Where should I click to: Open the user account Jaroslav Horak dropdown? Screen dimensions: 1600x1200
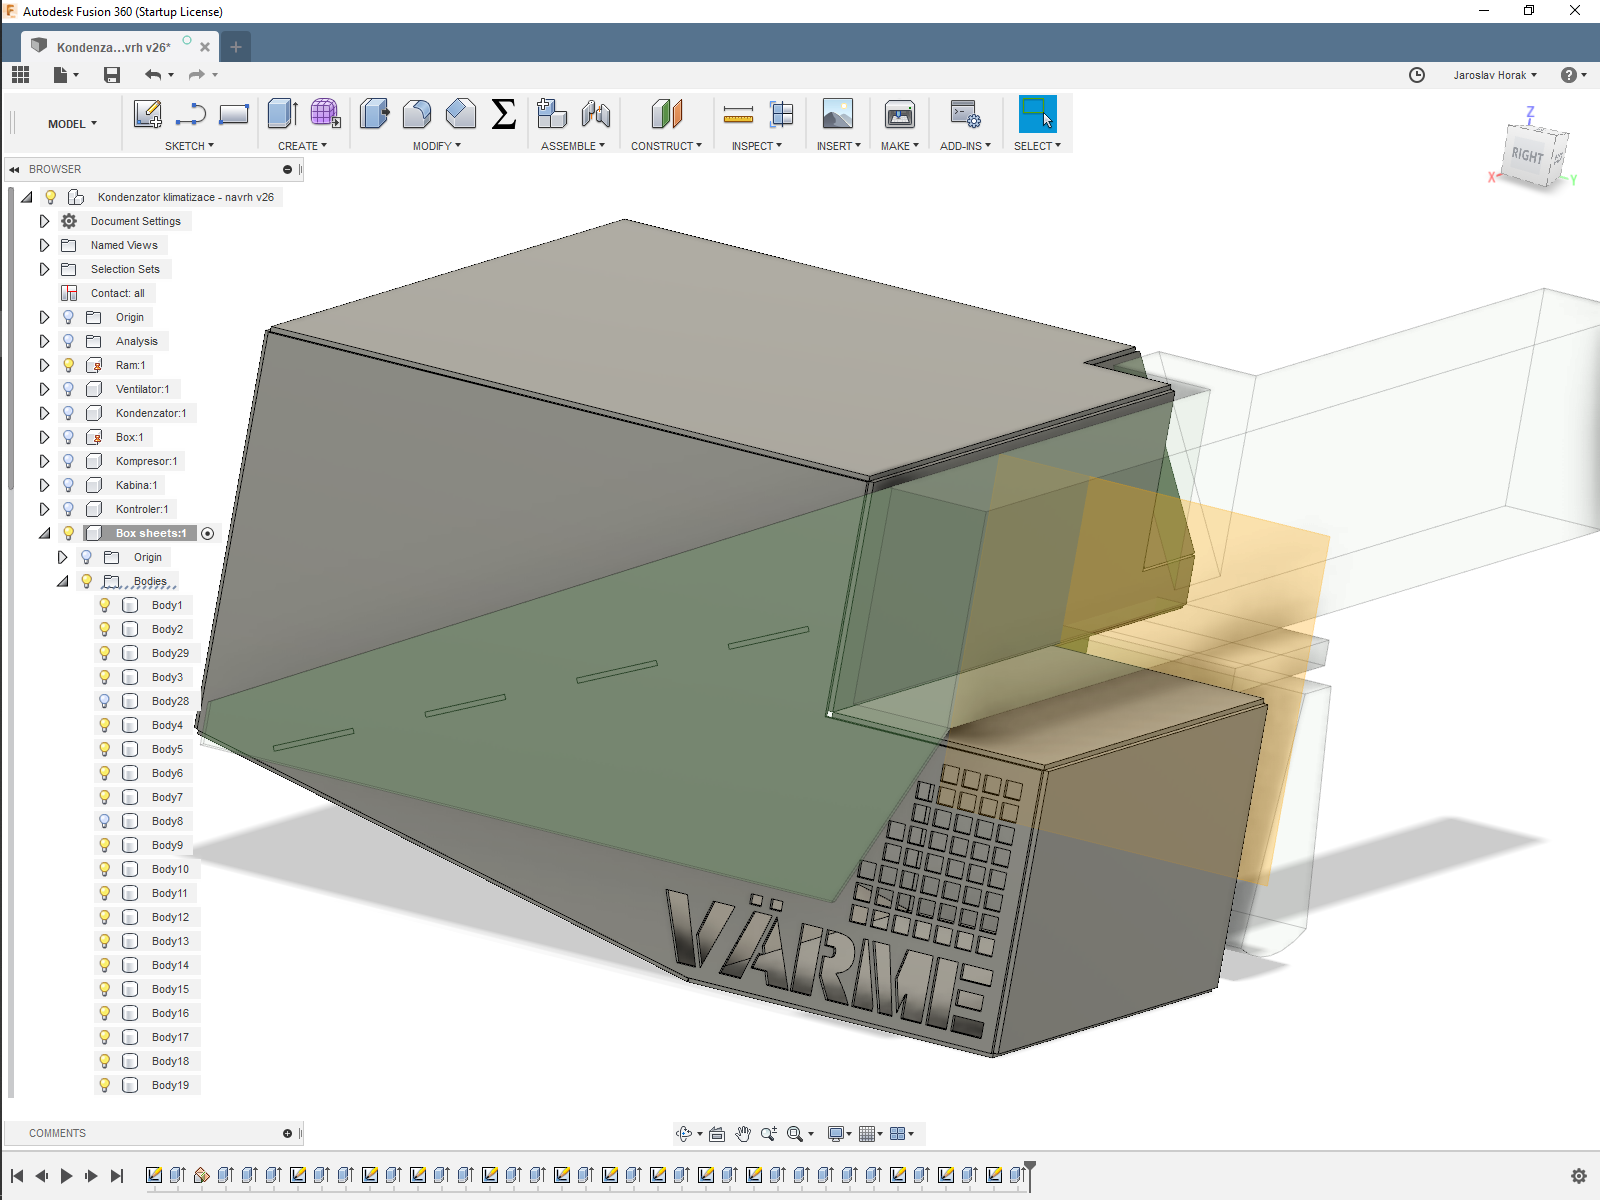pyautogui.click(x=1495, y=75)
